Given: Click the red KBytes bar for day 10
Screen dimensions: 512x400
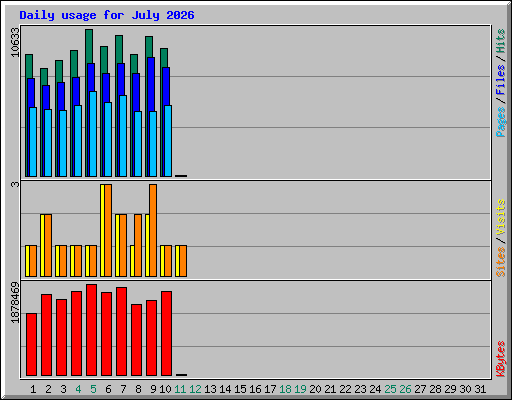Looking at the screenshot, I should [x=166, y=333].
